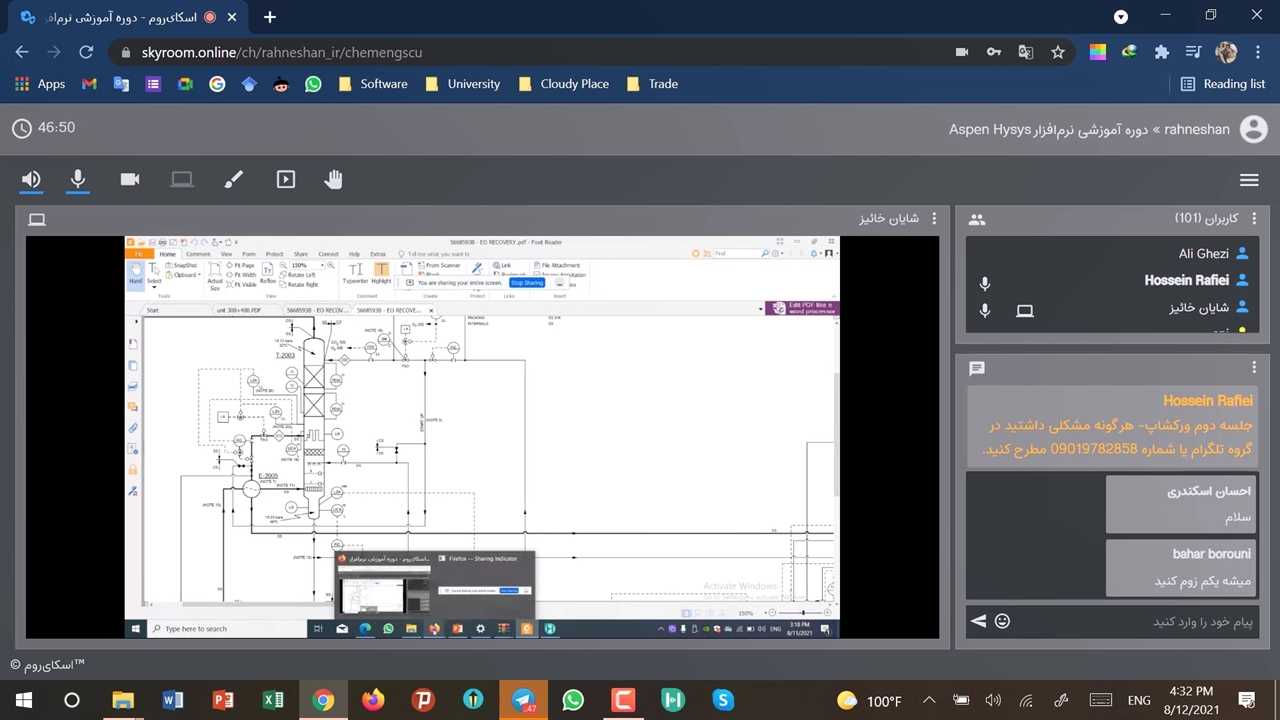This screenshot has width=1280, height=720.
Task: Toggle the microphone on or off
Action: 78,179
